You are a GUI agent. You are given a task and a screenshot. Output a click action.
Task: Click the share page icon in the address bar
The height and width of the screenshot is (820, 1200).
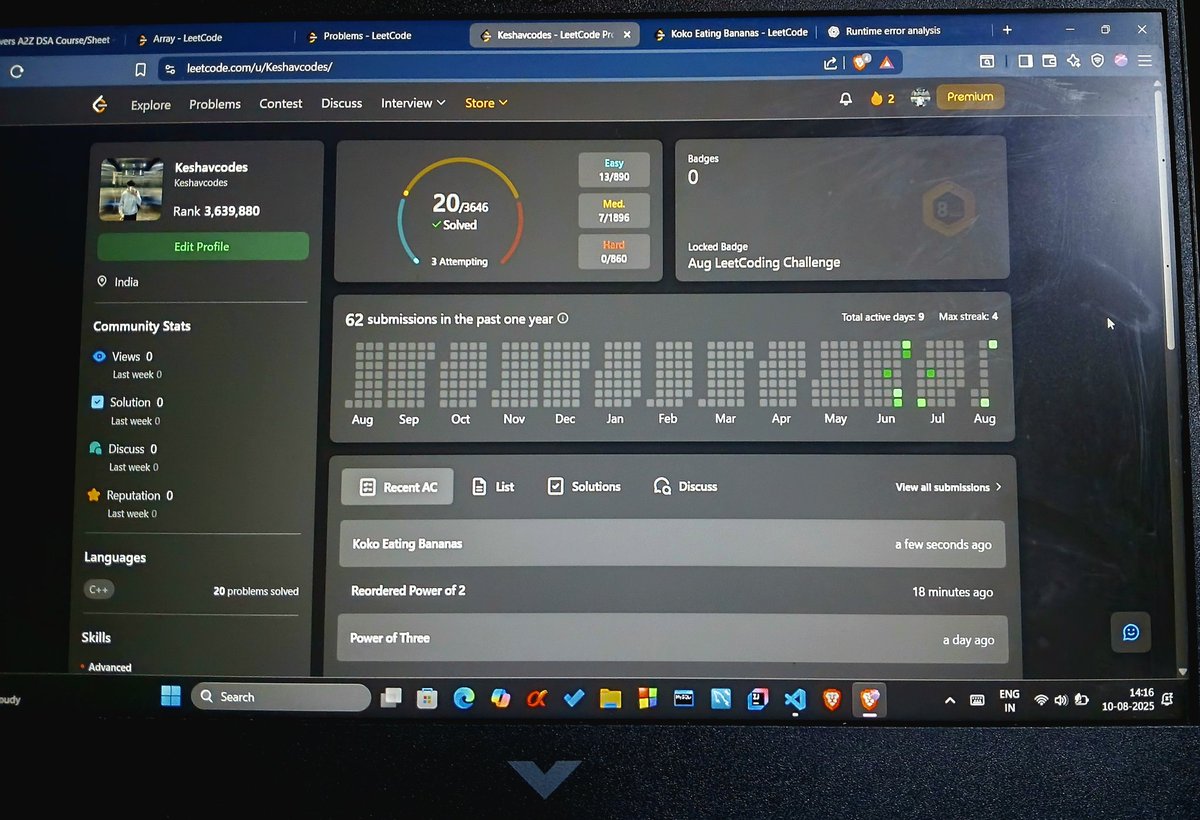tap(830, 63)
